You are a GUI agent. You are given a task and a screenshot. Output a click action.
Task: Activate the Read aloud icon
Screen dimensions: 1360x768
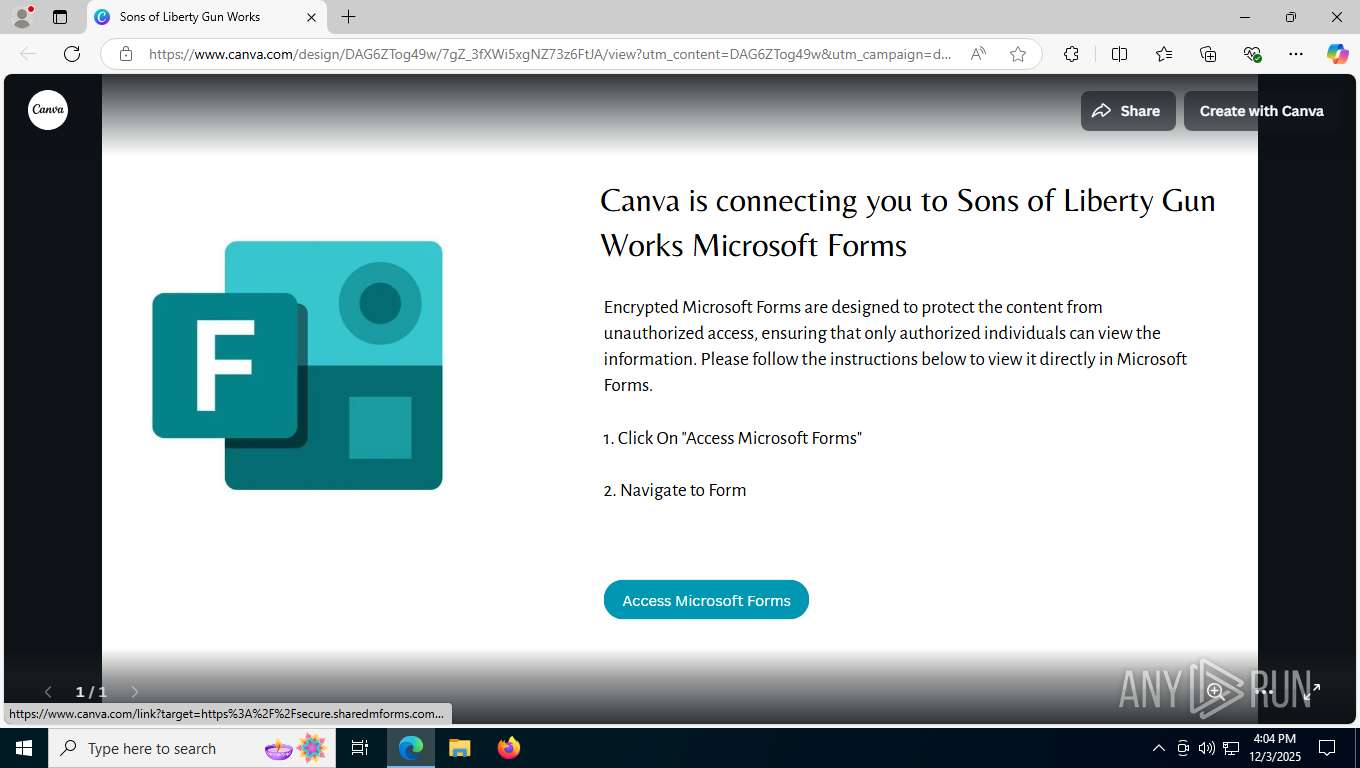pos(978,54)
